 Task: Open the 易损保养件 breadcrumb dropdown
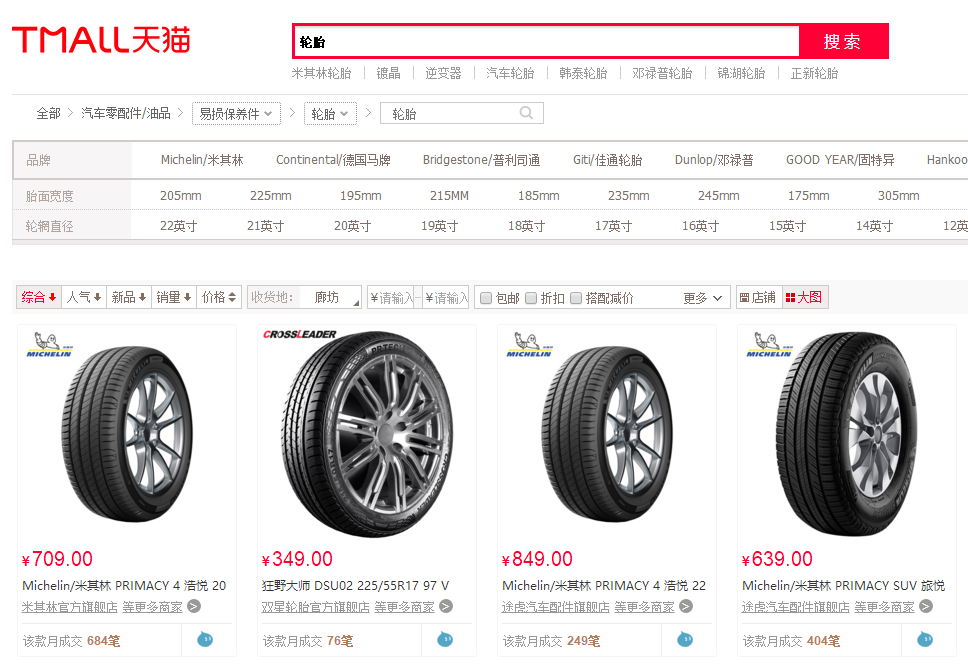coord(236,114)
